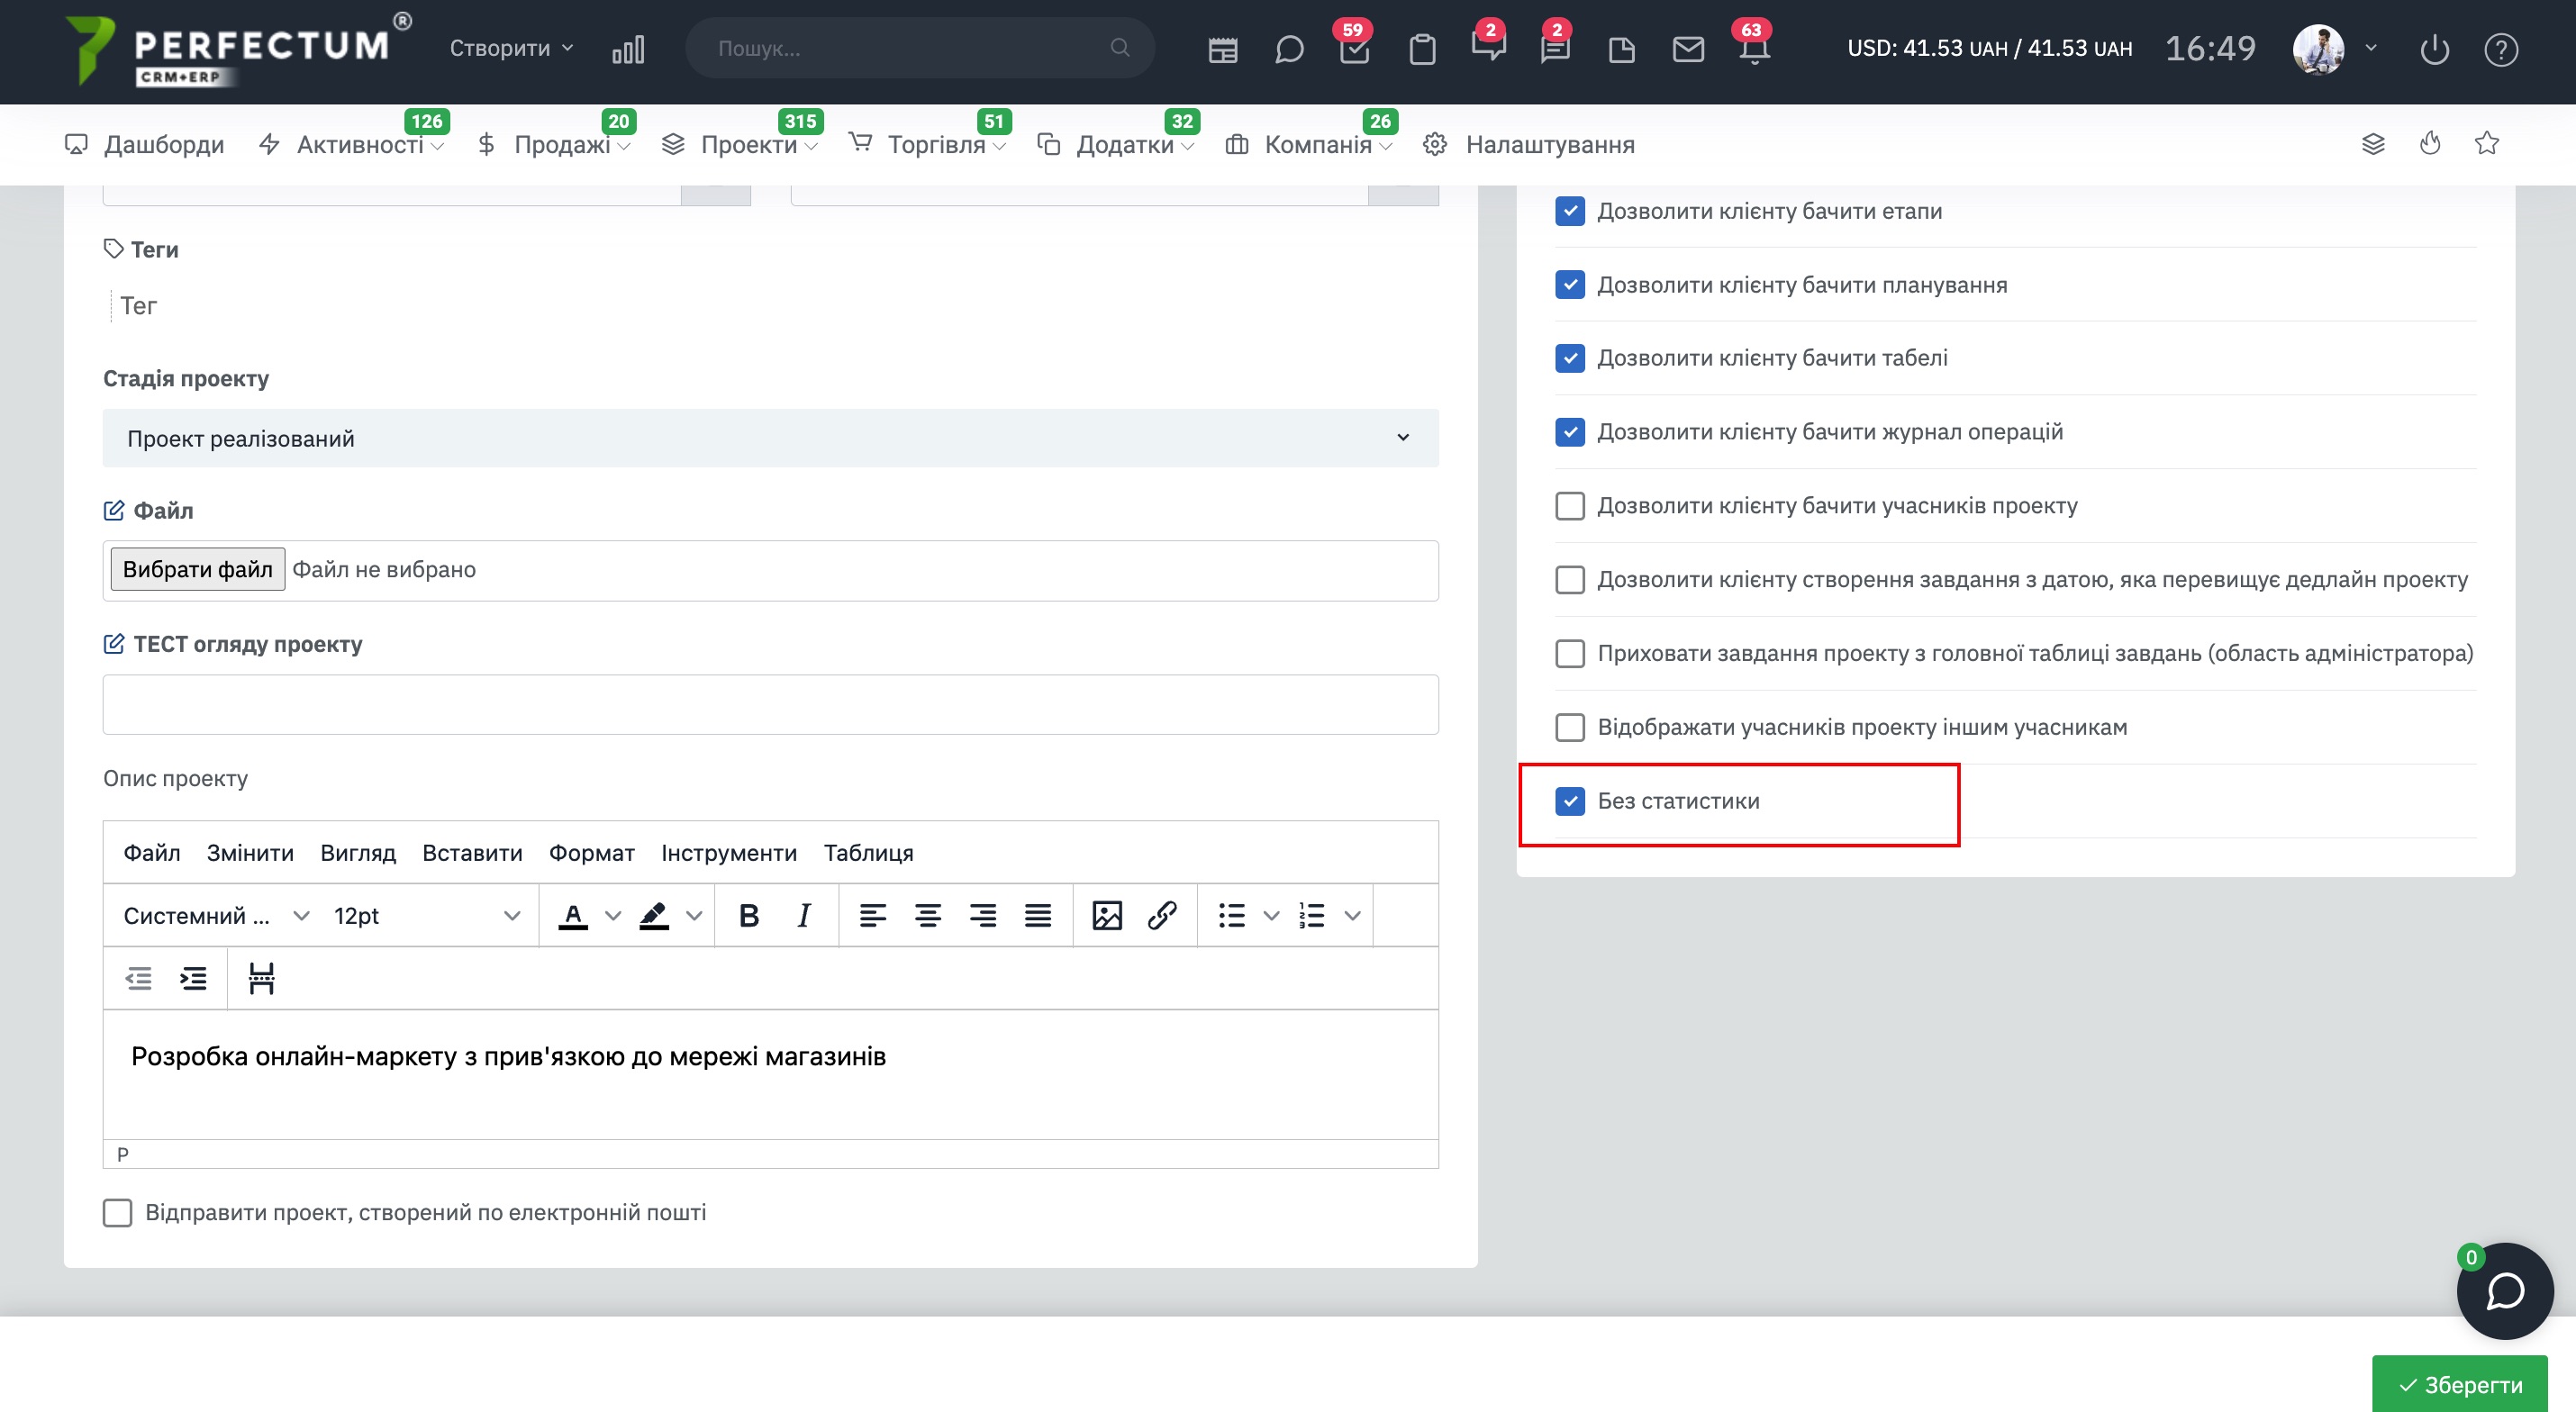This screenshot has height=1412, width=2576.
Task: Click the power logout icon
Action: (x=2434, y=49)
